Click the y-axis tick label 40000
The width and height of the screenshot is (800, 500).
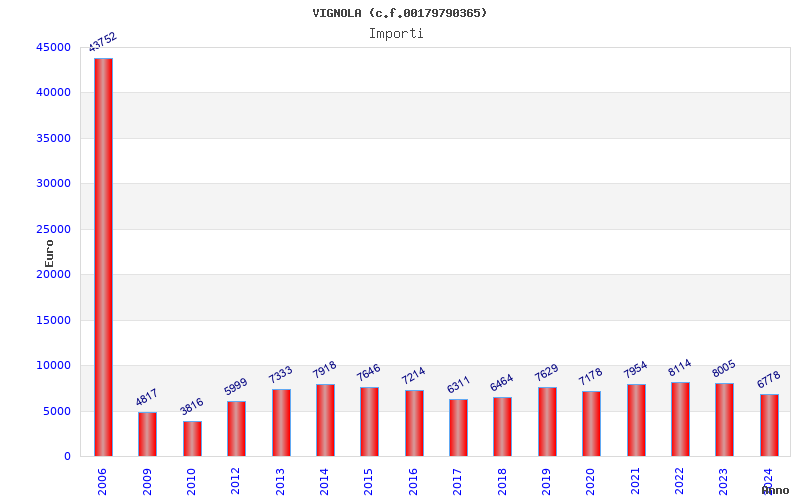[x=54, y=93]
